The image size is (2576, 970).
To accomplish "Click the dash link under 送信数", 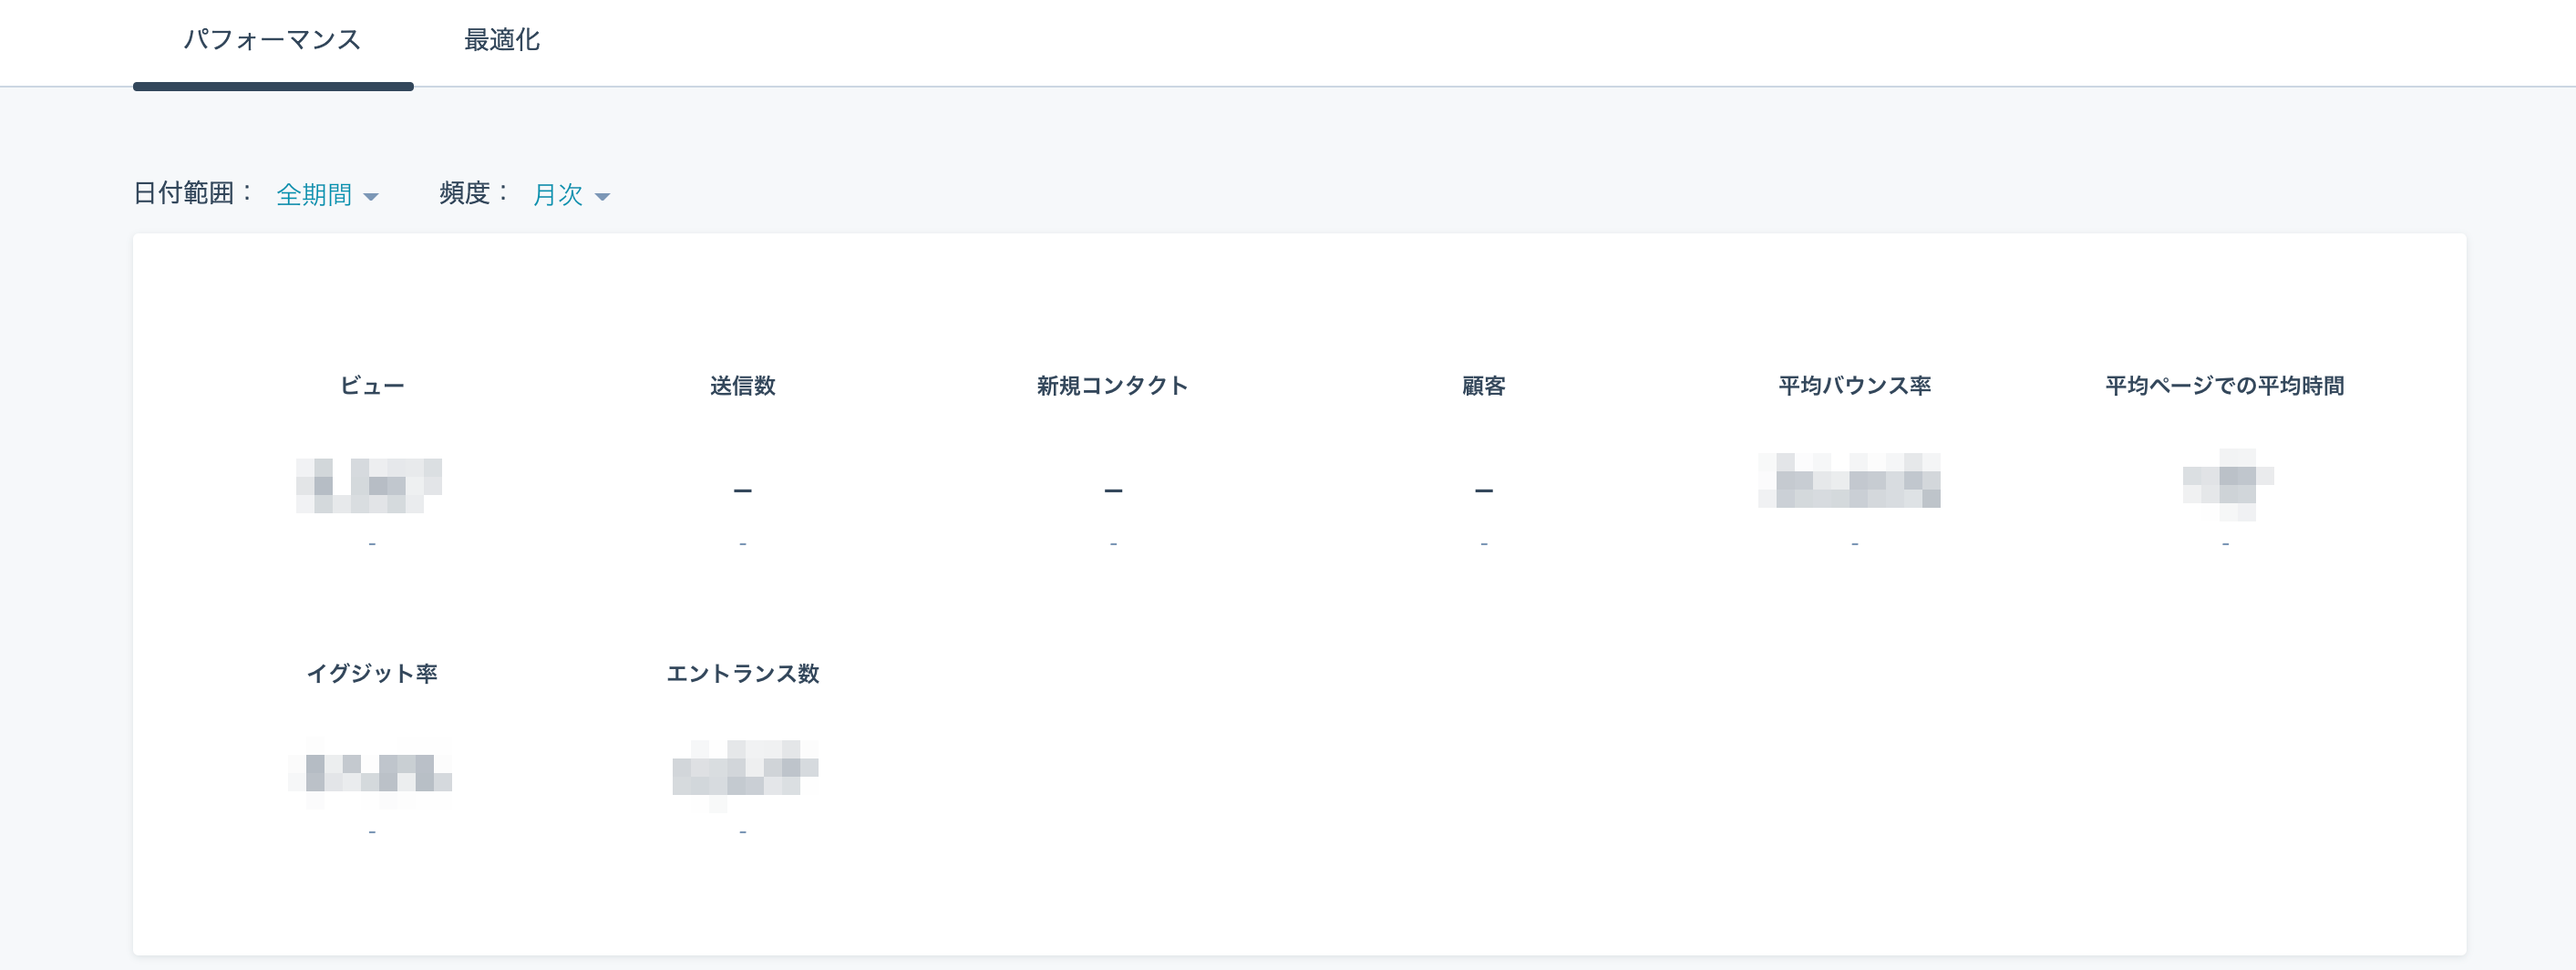I will 743,542.
